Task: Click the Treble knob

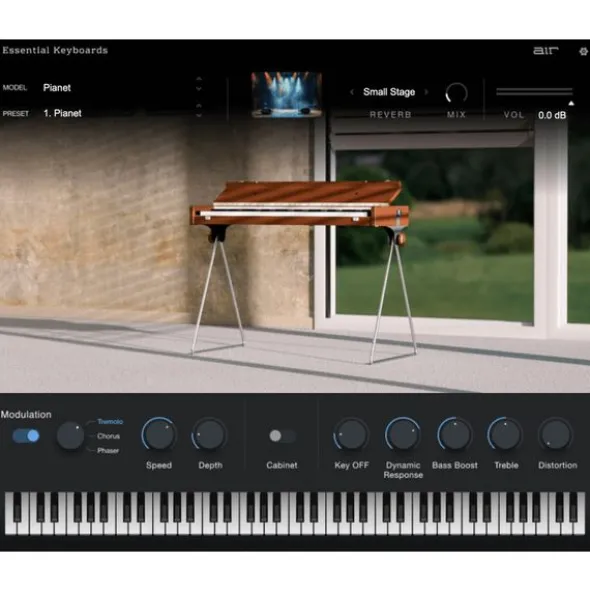Action: click(x=505, y=435)
